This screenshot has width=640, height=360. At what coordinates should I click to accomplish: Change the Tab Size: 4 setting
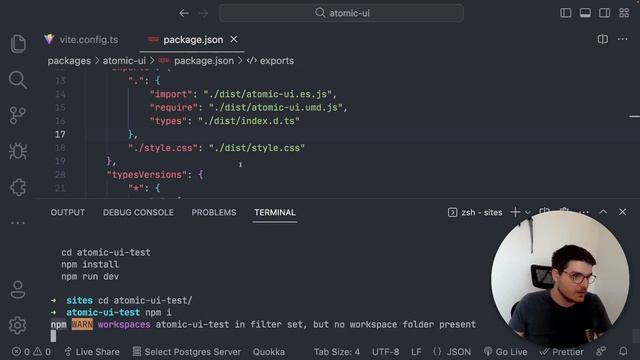[x=337, y=352]
